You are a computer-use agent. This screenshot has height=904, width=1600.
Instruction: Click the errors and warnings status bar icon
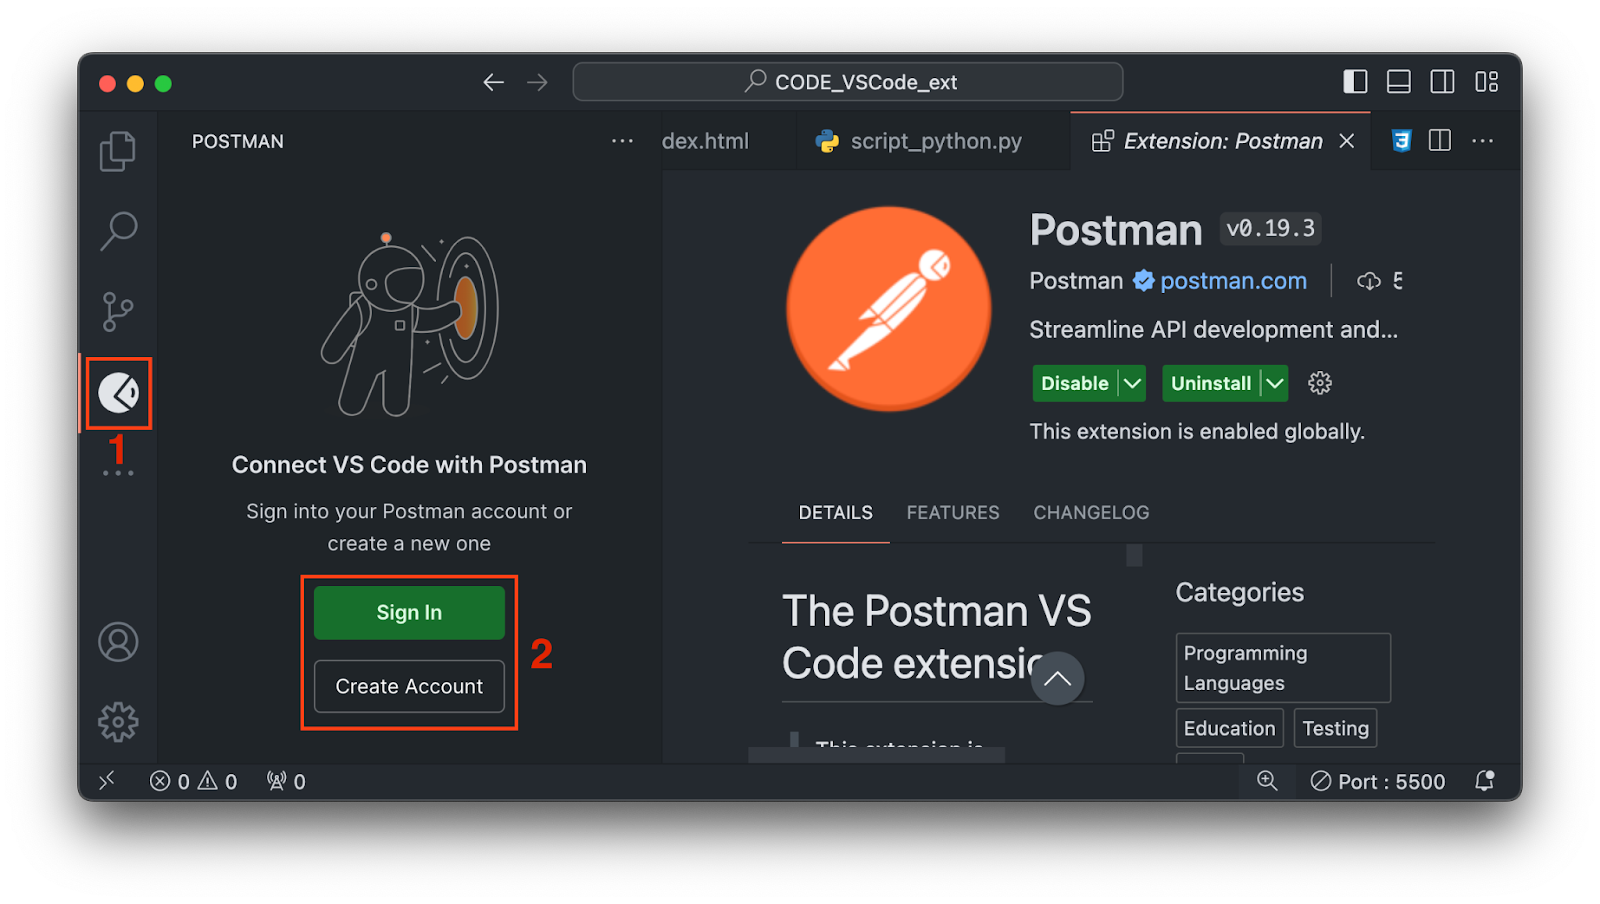193,781
